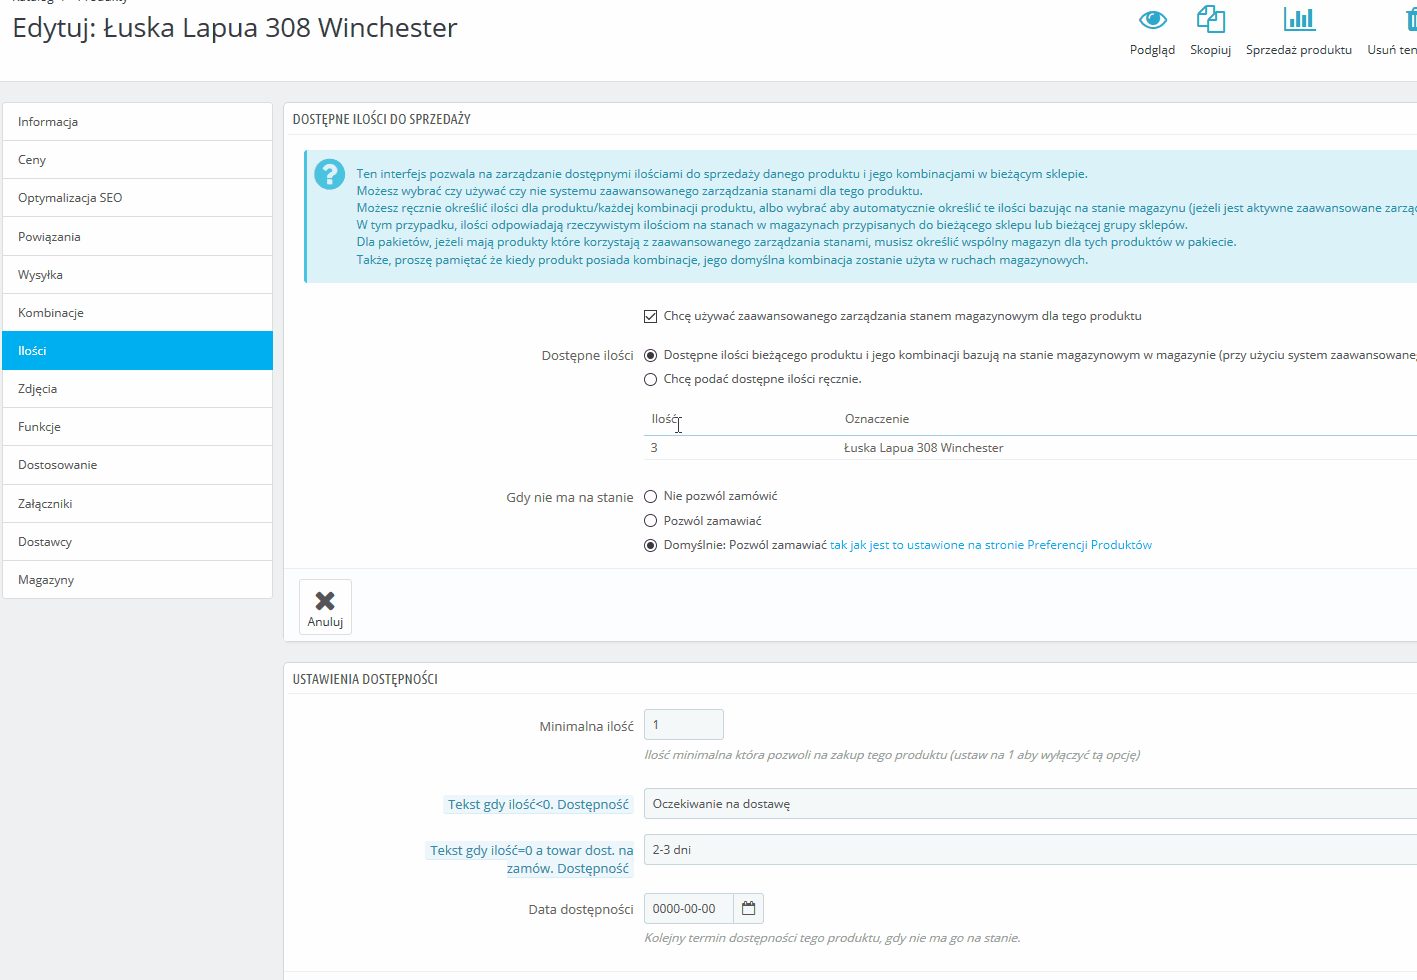Click the 'Dostępne ilości do sprzedaży' panel heading
The image size is (1417, 980).
tap(381, 119)
